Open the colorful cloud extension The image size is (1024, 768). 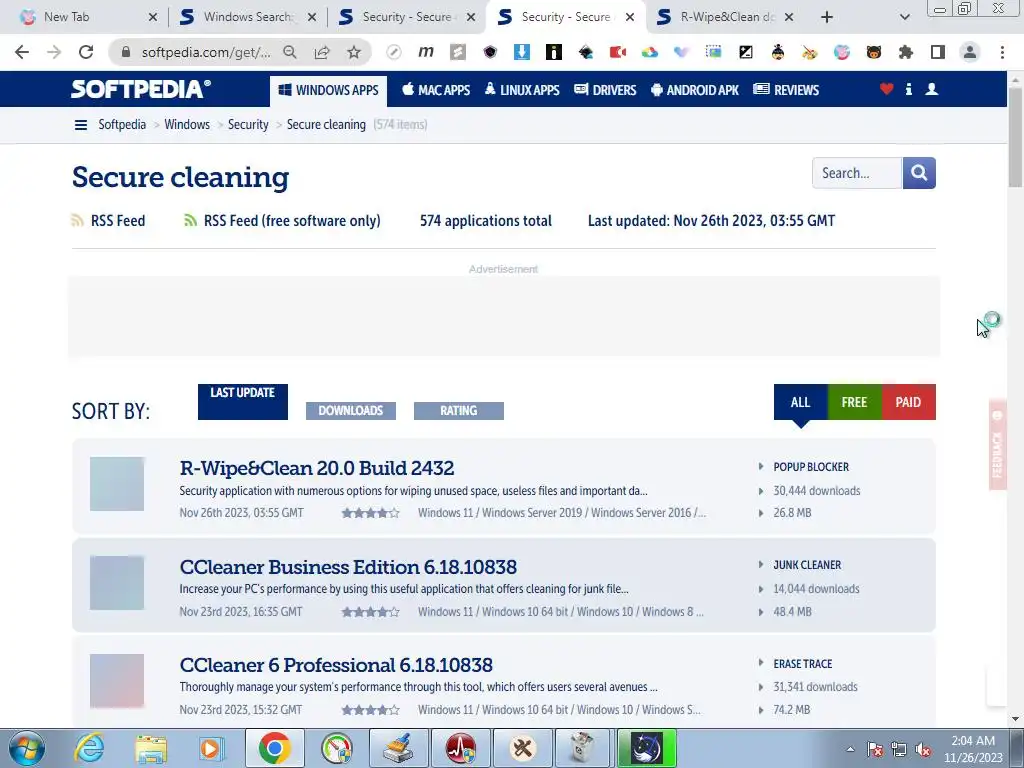650,52
